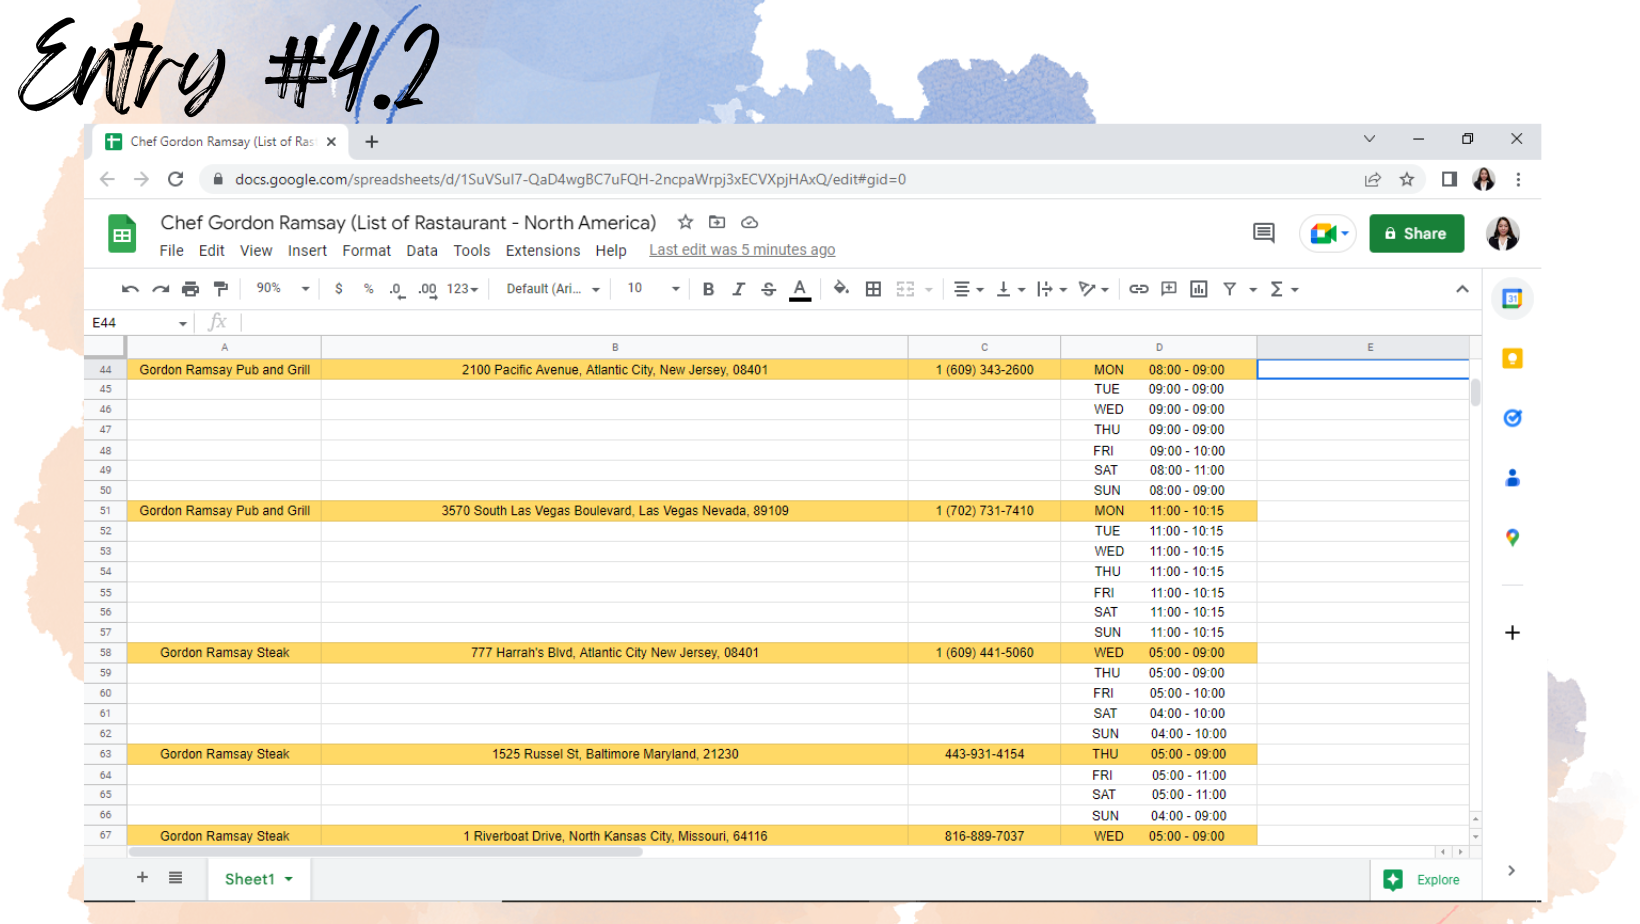The height and width of the screenshot is (924, 1640).
Task: Open Google Calendar in the side panel
Action: [1512, 298]
